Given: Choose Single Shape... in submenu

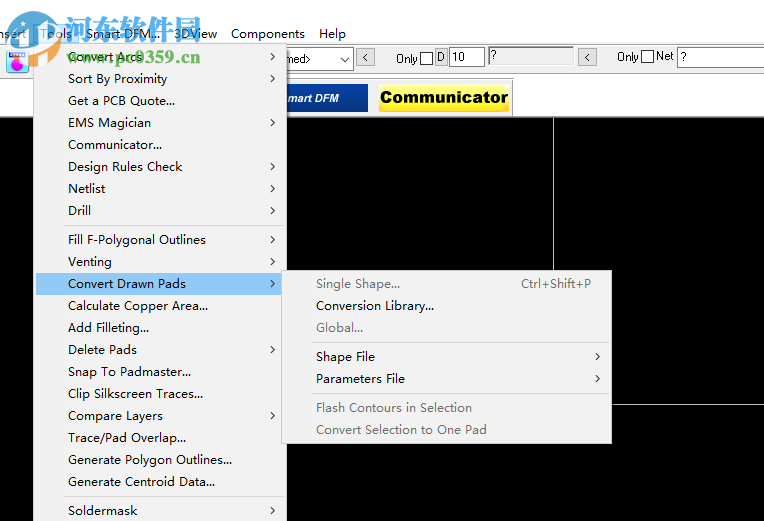Looking at the screenshot, I should coord(446,284).
